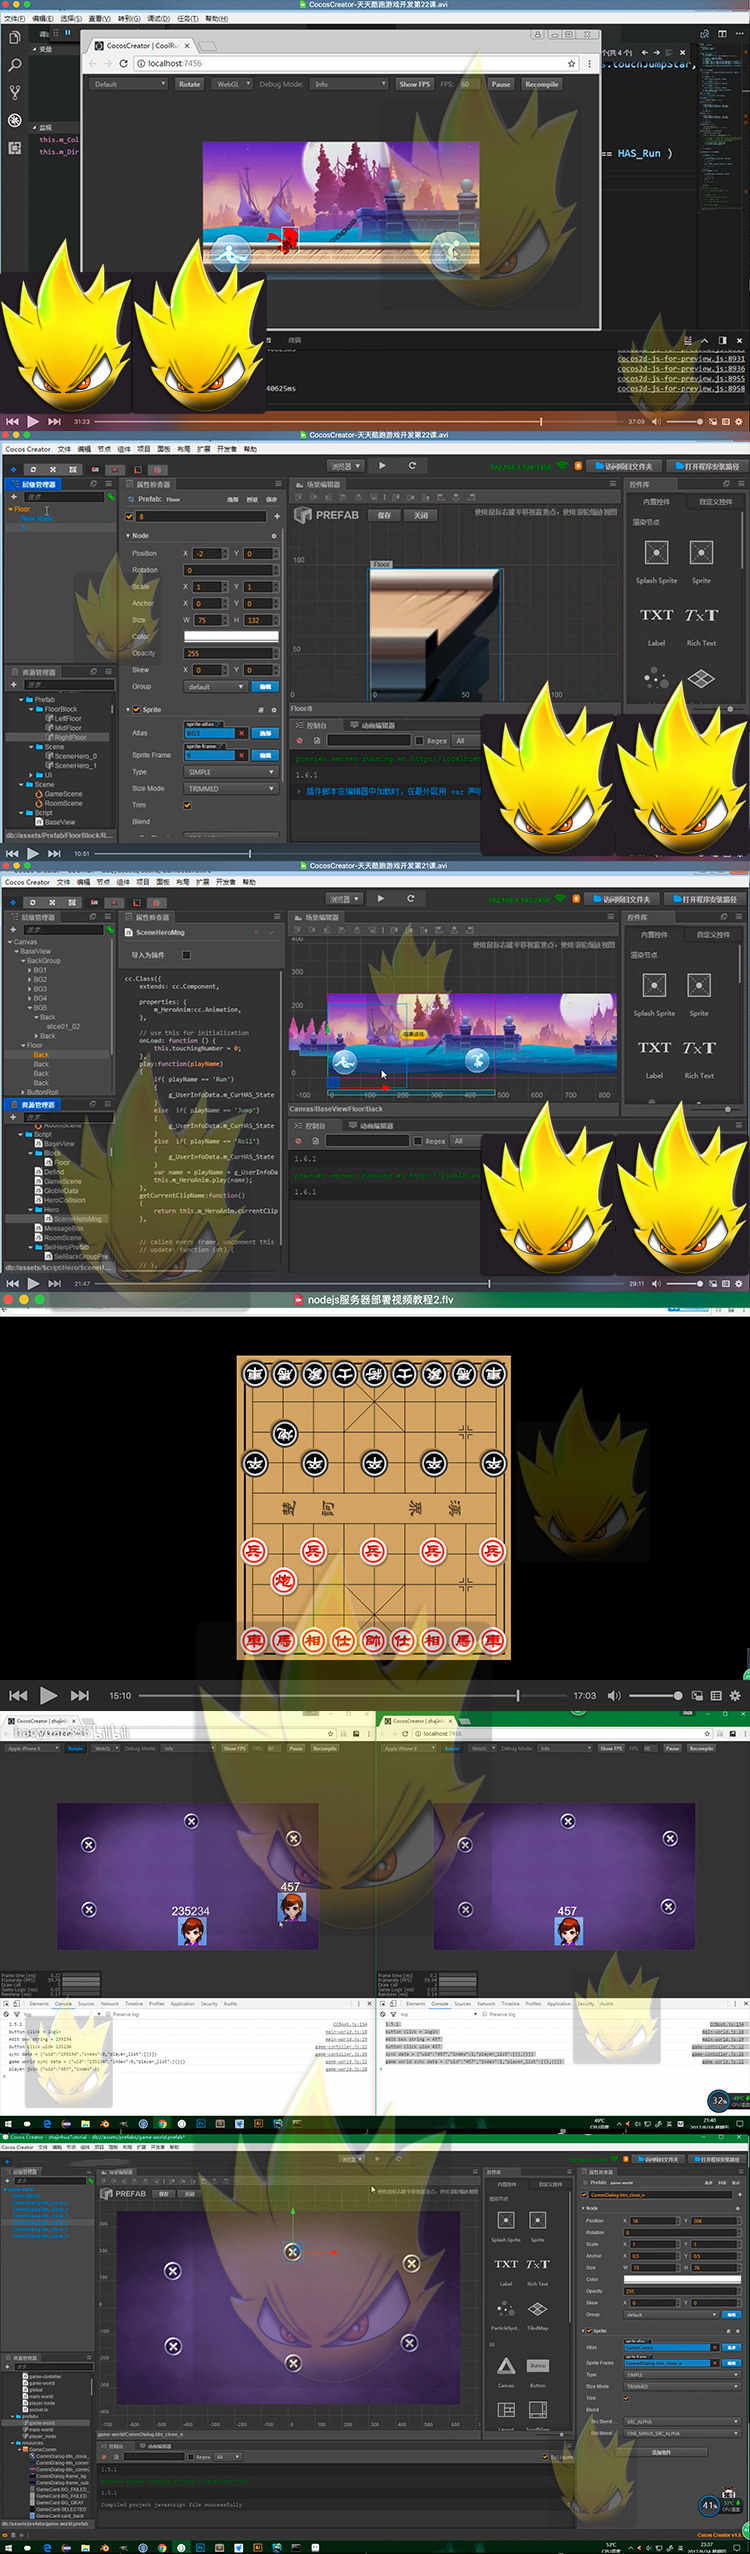The width and height of the screenshot is (750, 2554).
Task: Switch to 自定义控件 tab in Floor editor library
Action: coord(715,501)
